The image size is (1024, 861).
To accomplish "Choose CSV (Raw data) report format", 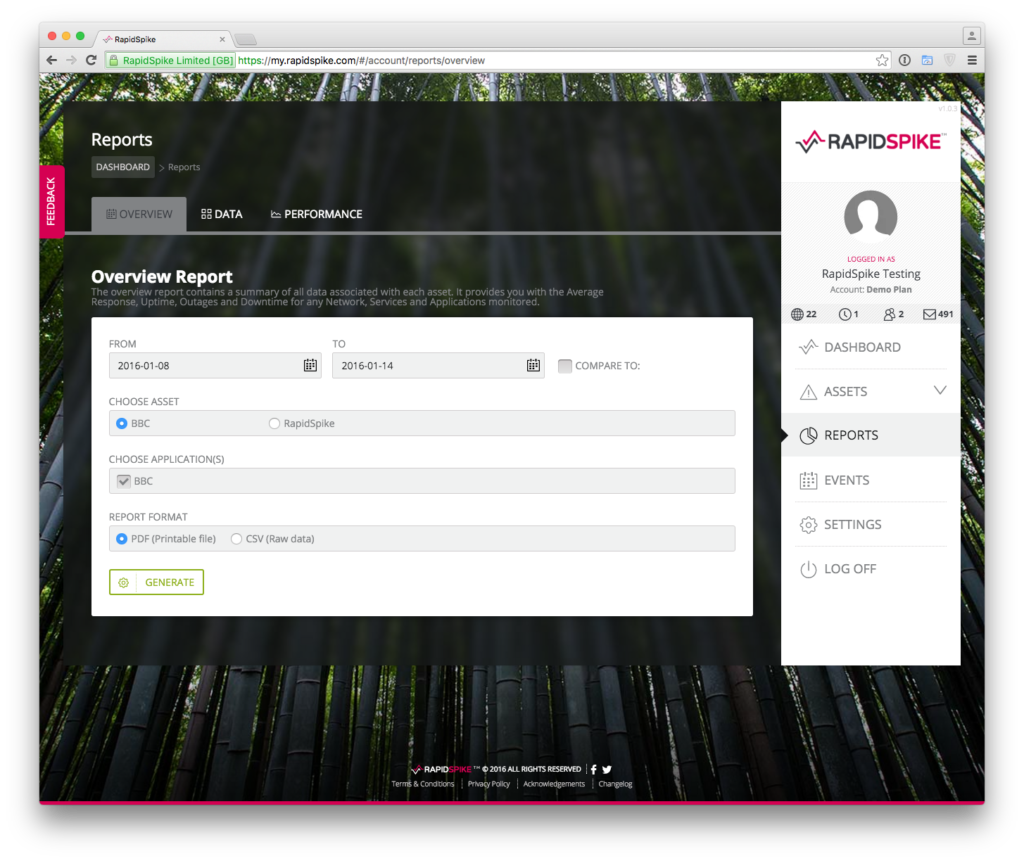I will pyautogui.click(x=236, y=538).
